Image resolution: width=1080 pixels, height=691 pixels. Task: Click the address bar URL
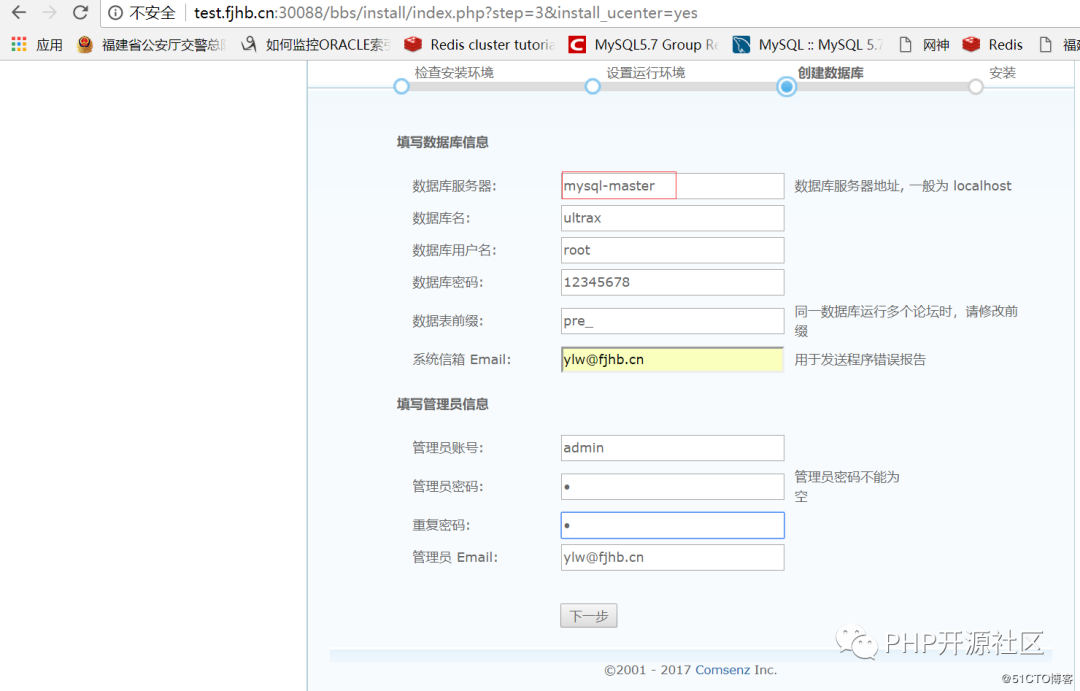pyautogui.click(x=446, y=13)
